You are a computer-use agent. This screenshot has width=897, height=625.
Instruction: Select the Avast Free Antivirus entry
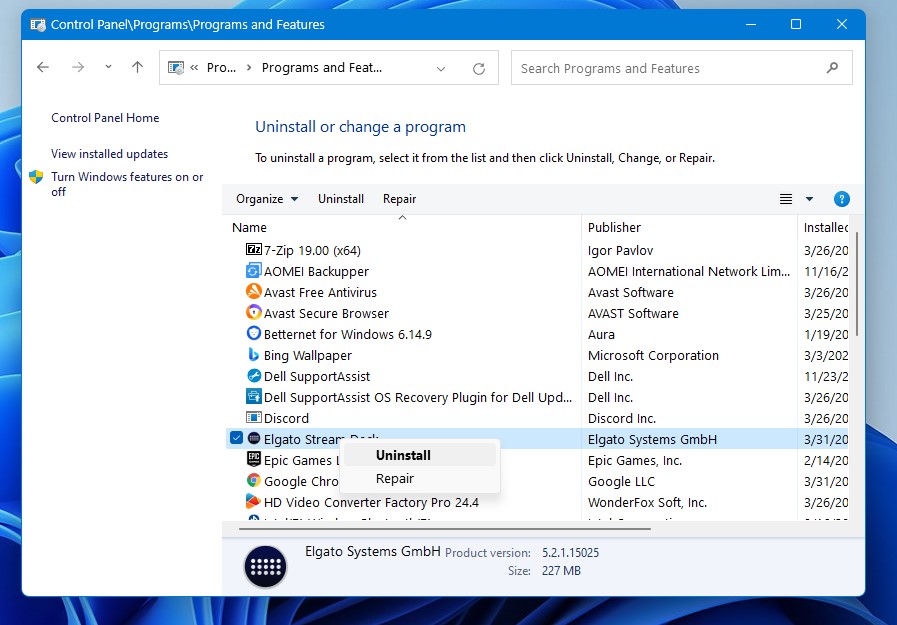320,292
